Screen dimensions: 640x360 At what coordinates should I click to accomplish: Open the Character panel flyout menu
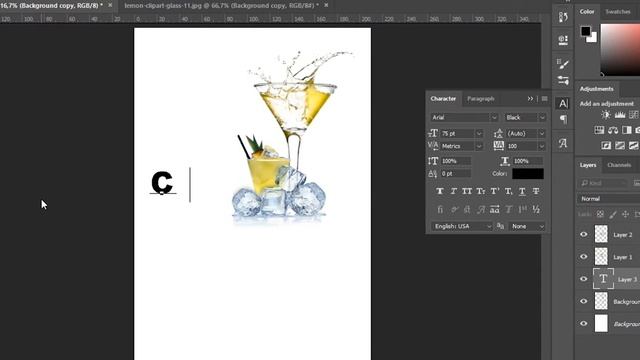click(x=544, y=99)
